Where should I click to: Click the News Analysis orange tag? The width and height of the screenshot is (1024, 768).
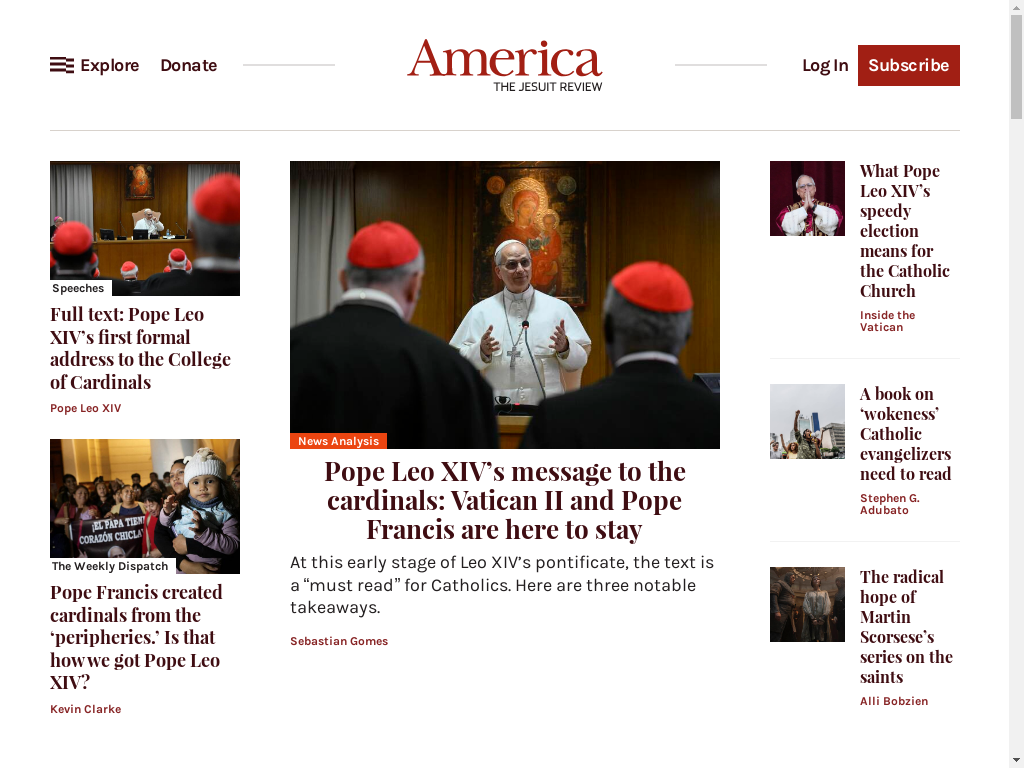pyautogui.click(x=338, y=441)
